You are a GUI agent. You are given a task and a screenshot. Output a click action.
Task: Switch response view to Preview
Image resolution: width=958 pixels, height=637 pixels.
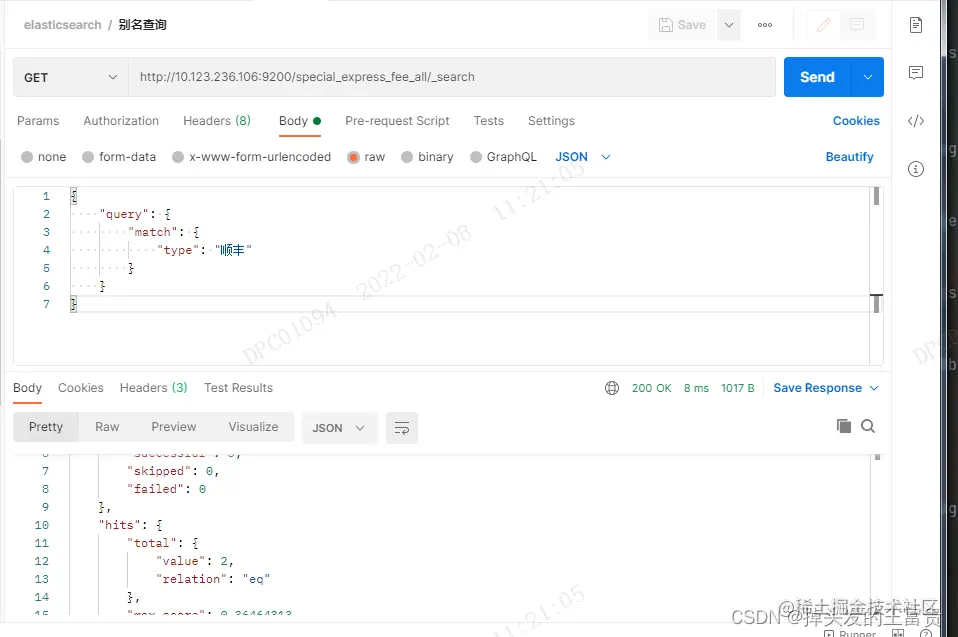[x=174, y=427]
